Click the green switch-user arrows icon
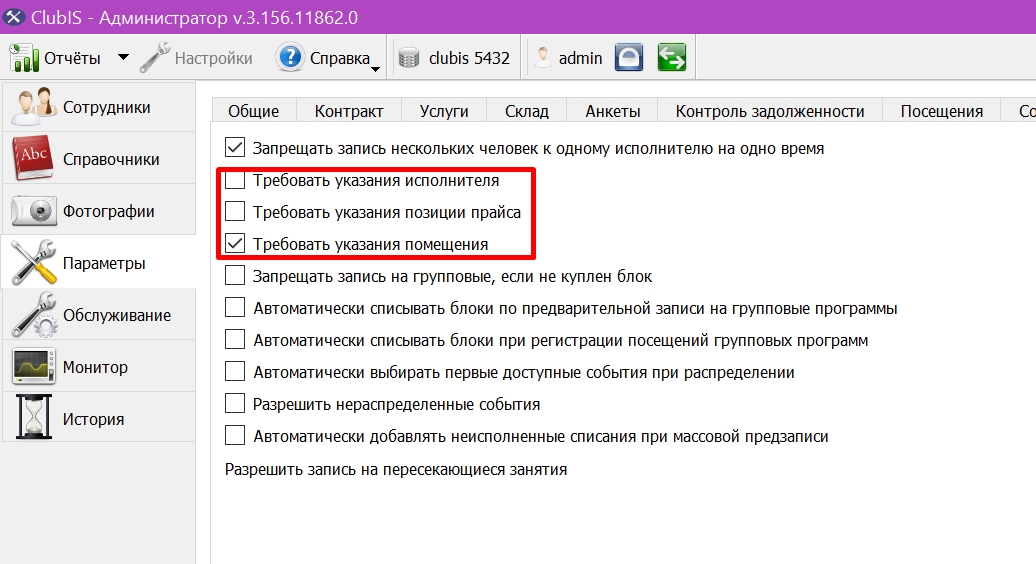The height and width of the screenshot is (564, 1036). 672,57
